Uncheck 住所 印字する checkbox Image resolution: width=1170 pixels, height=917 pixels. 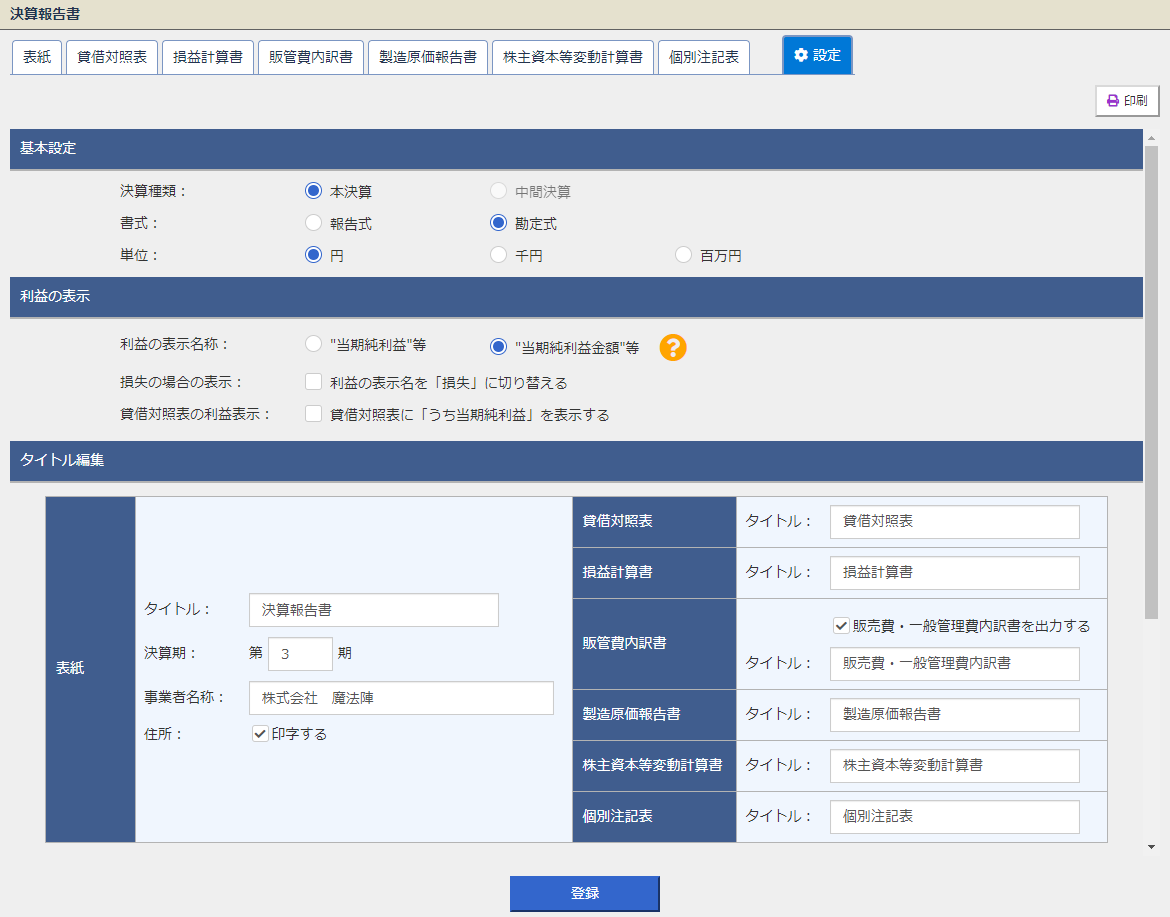[x=260, y=734]
